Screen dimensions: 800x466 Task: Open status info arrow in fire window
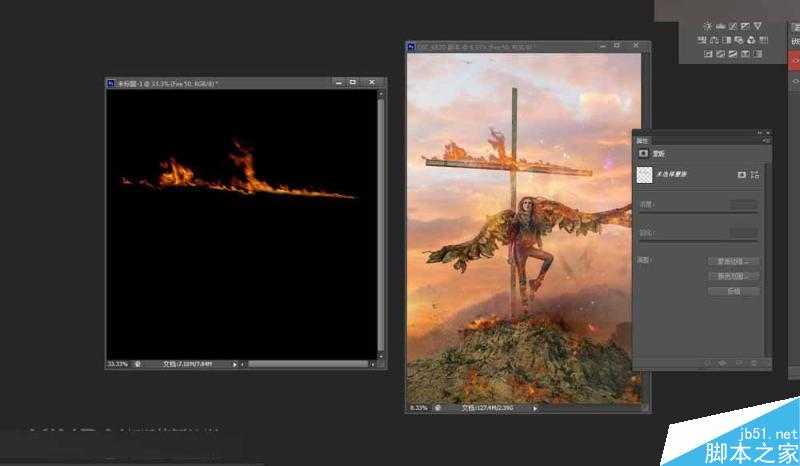[235, 364]
